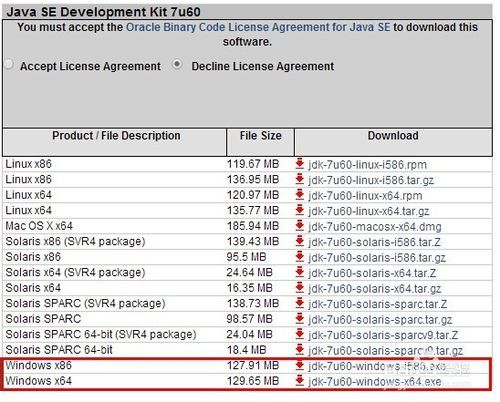The height and width of the screenshot is (402, 500).
Task: Click the 95.5 MB file size cell
Action: pyautogui.click(x=246, y=257)
